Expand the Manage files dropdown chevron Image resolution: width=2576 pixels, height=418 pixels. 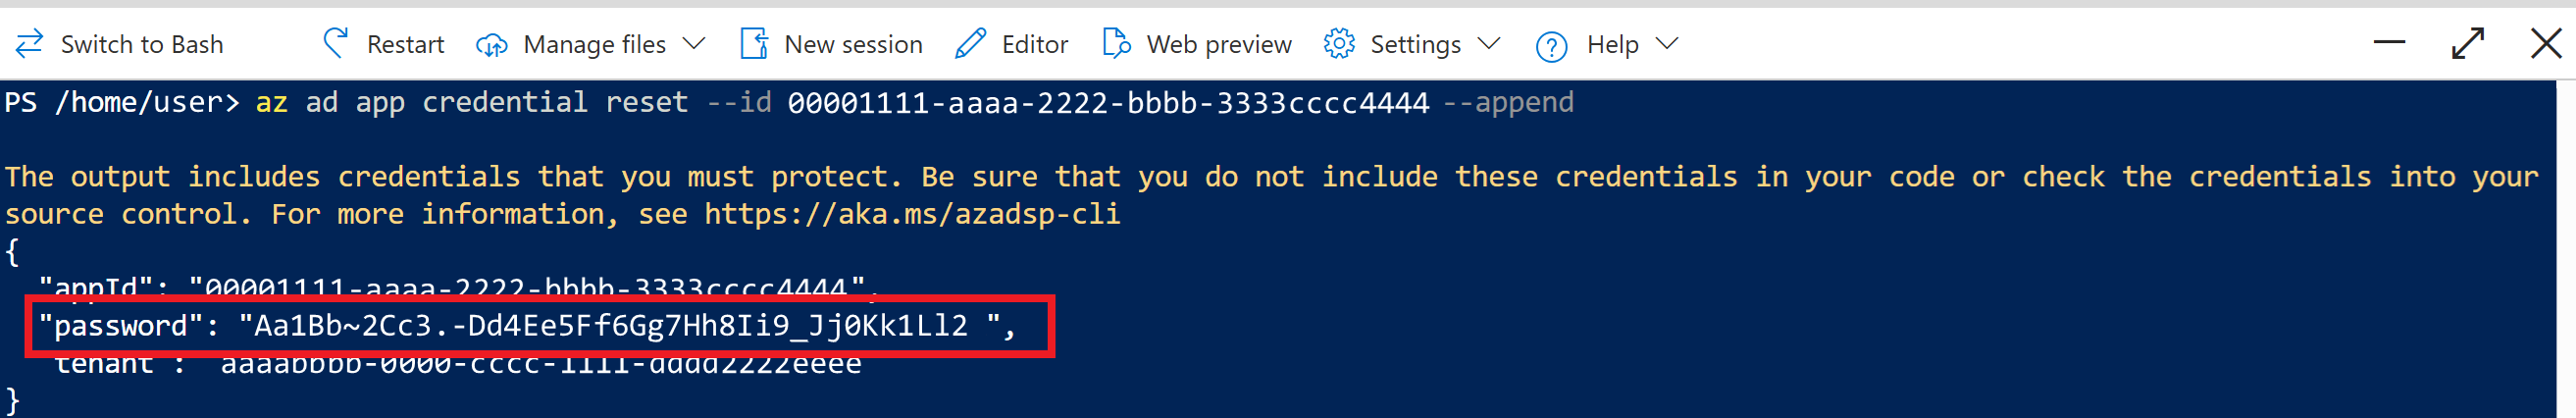[694, 44]
